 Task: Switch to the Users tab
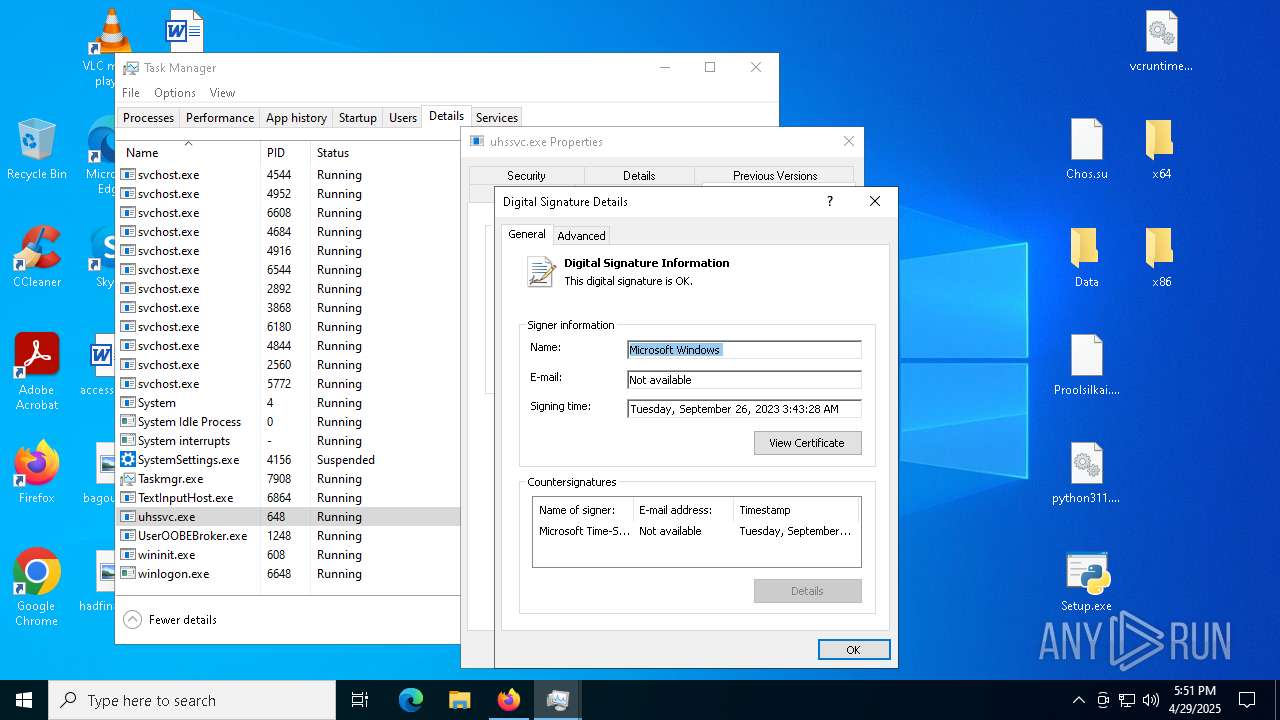coord(403,117)
